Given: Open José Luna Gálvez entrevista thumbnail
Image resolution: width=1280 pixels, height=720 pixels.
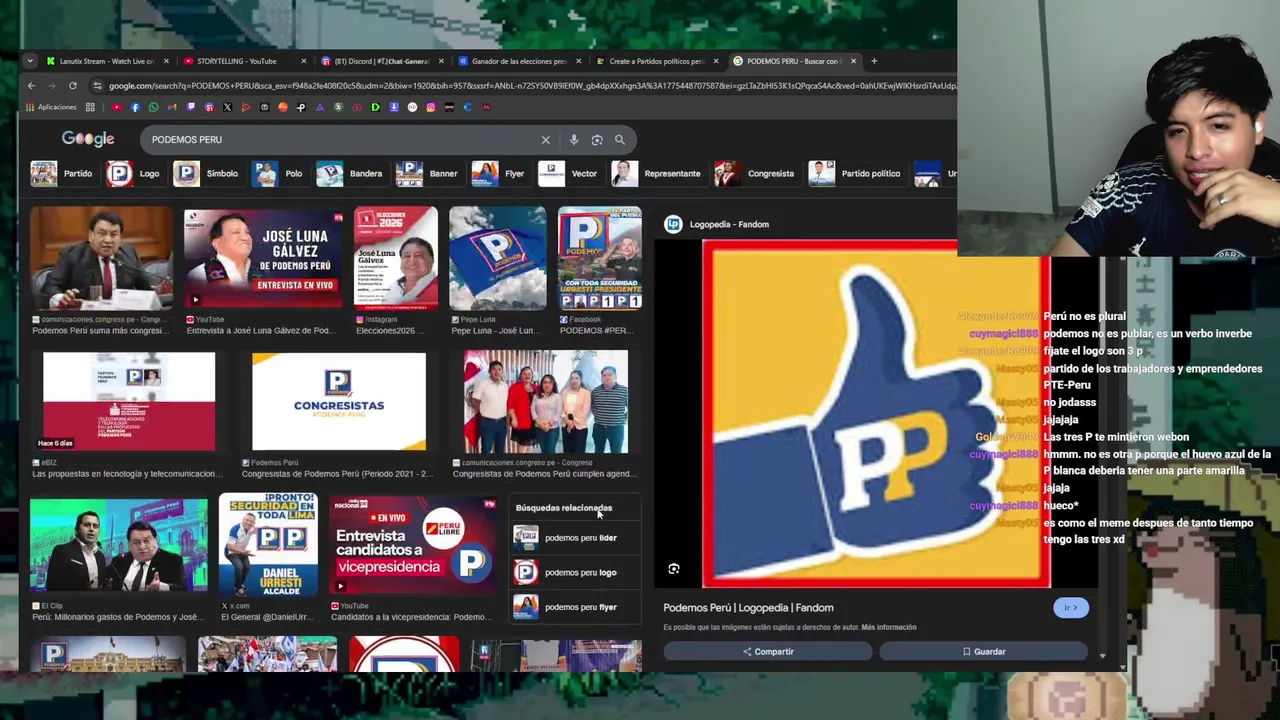Looking at the screenshot, I should 263,258.
